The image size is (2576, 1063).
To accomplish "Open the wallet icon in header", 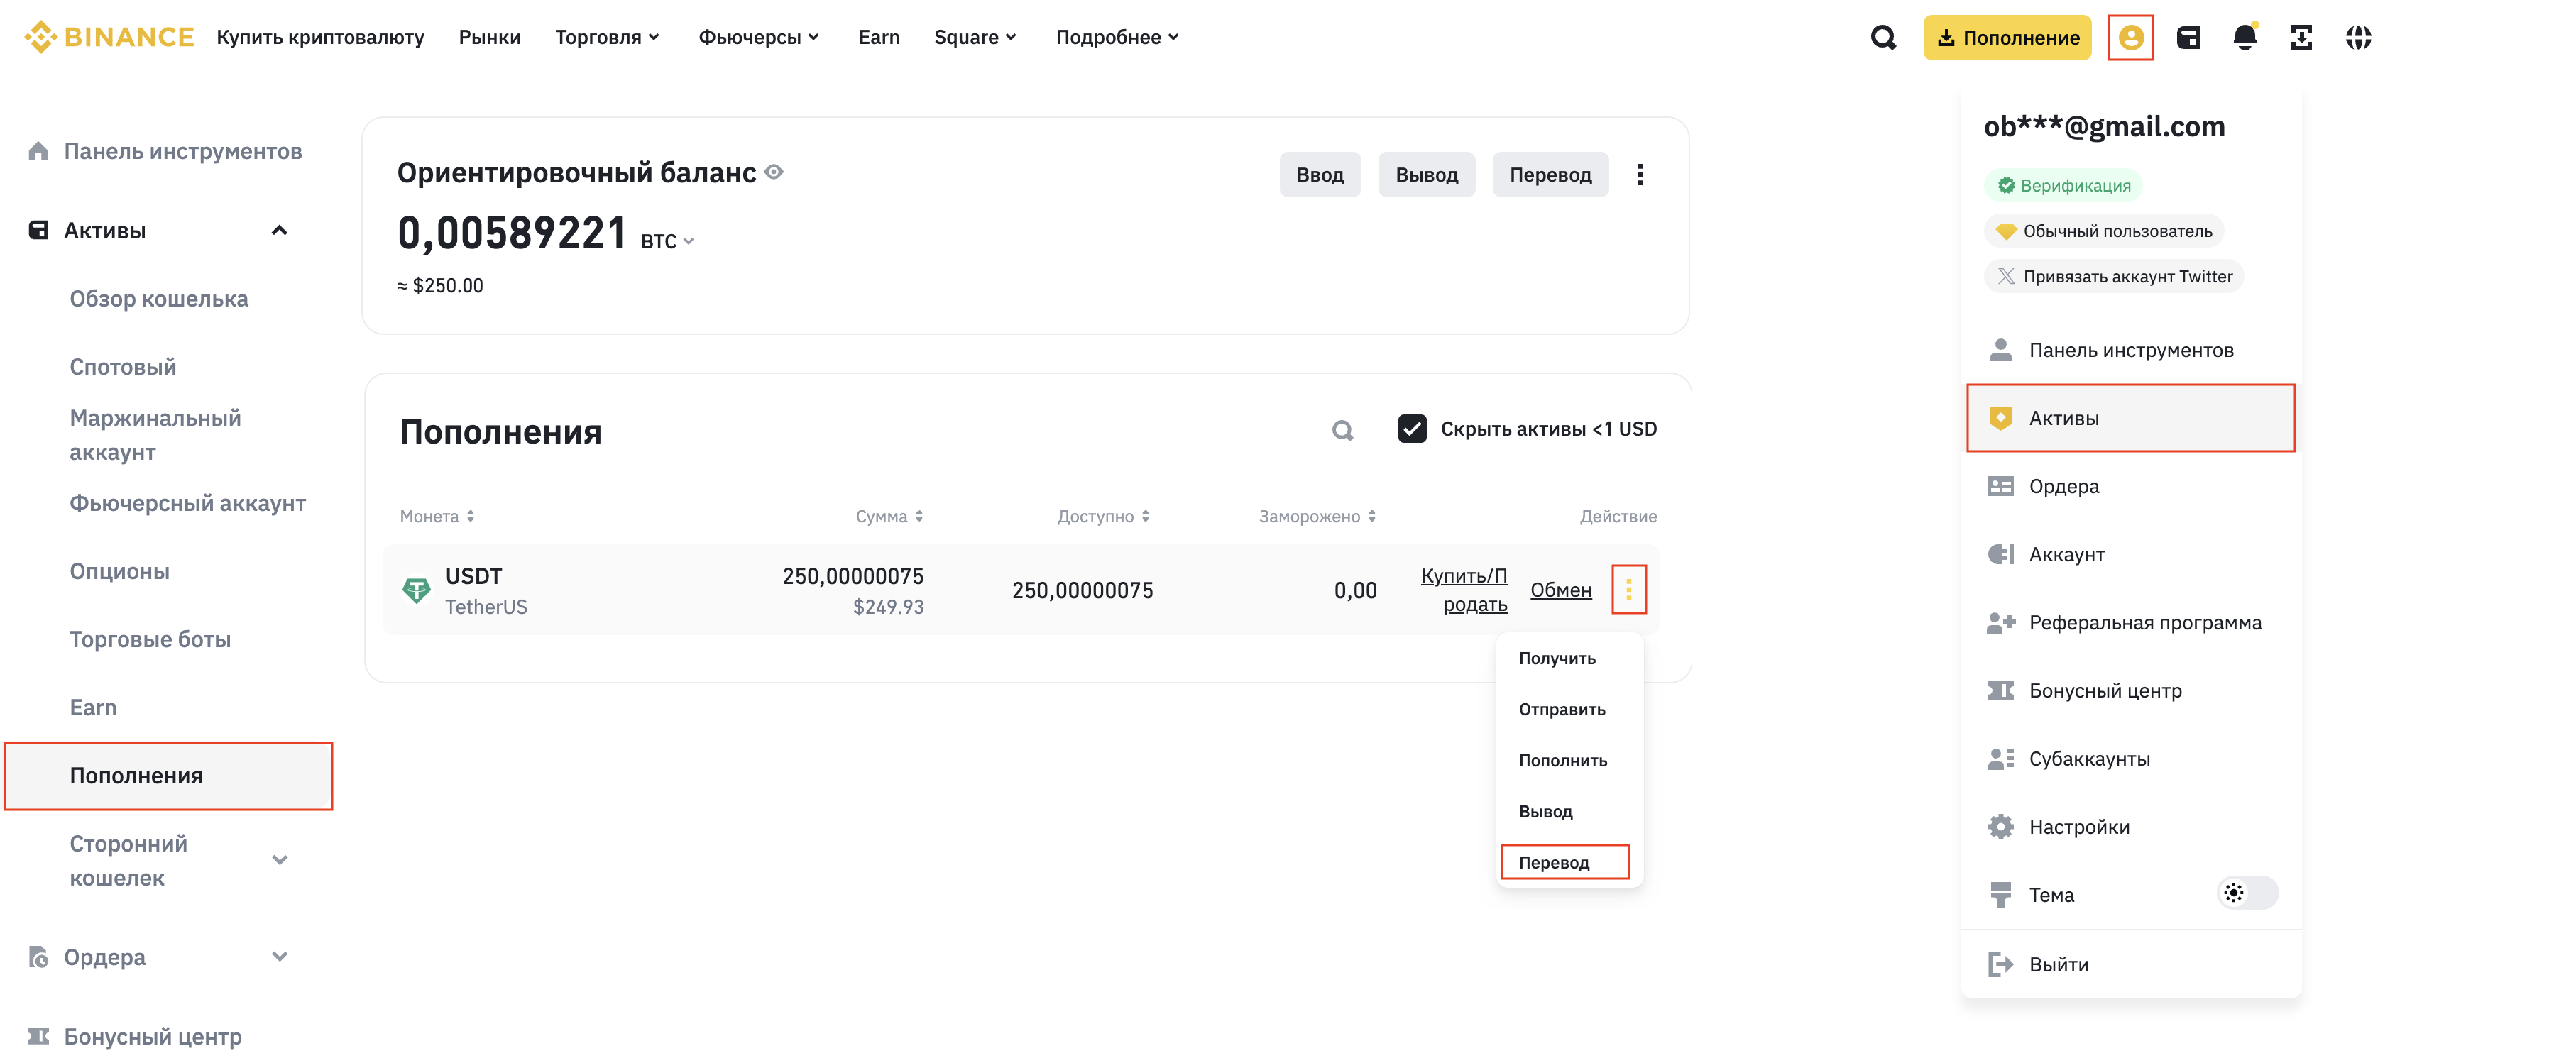I will [2188, 38].
